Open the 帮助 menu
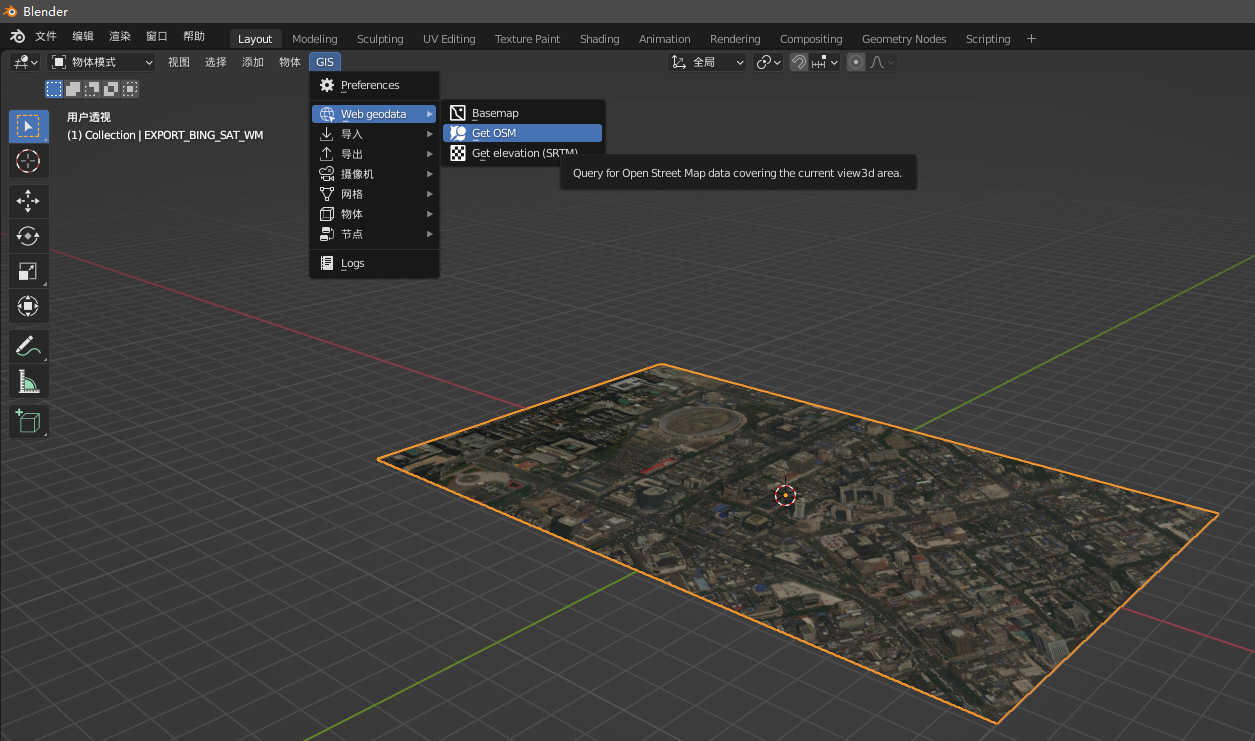The height and width of the screenshot is (741, 1255). (194, 36)
